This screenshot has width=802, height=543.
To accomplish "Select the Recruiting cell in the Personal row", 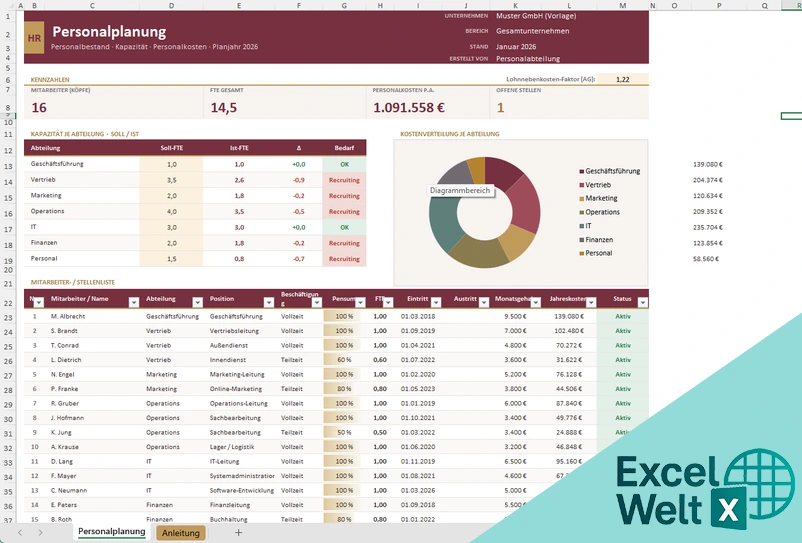I will tap(344, 259).
